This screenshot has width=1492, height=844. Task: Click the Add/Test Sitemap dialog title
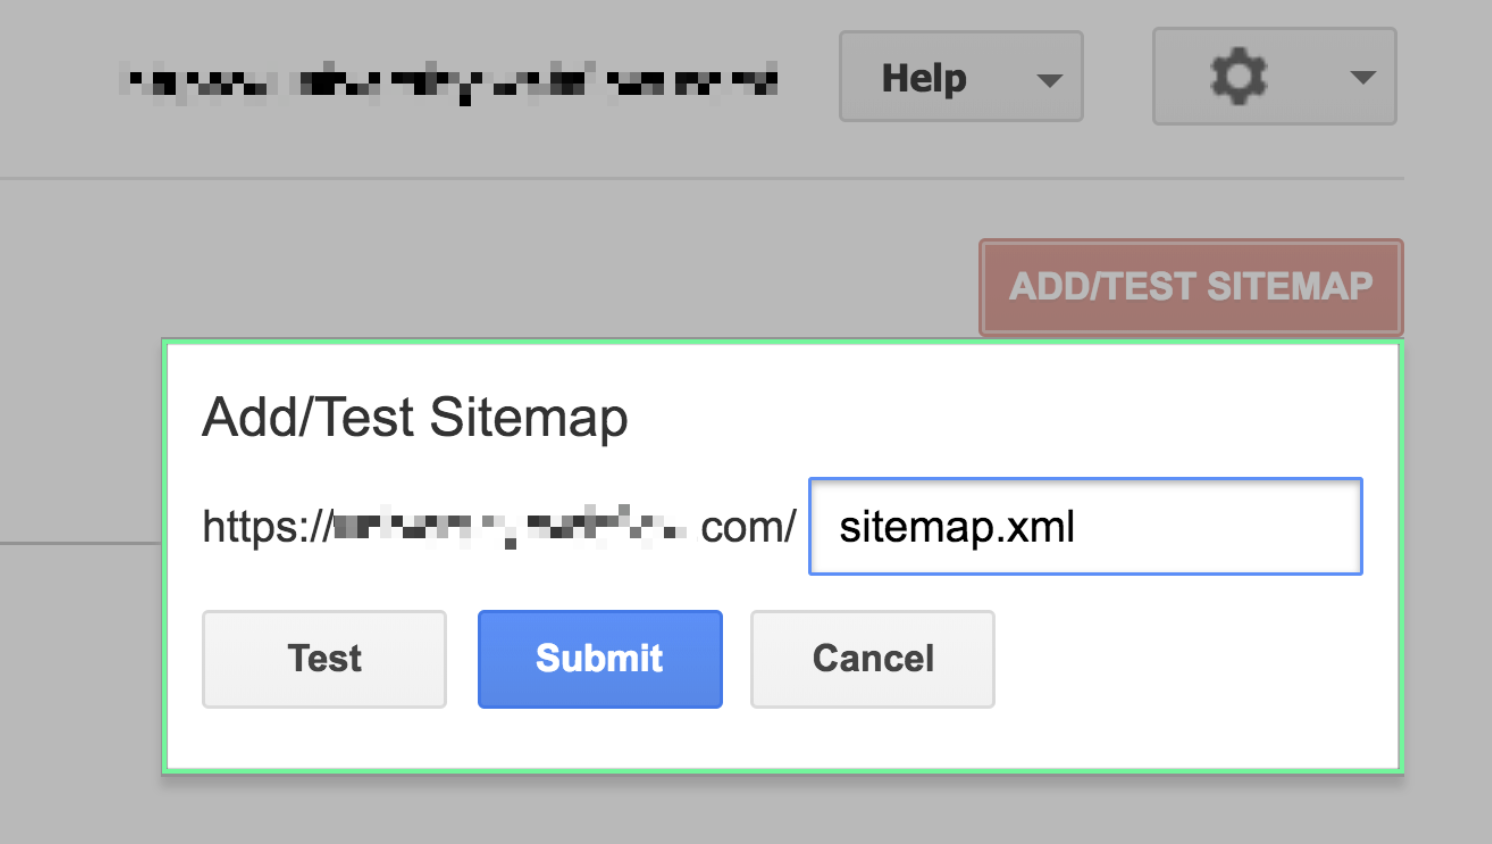click(x=415, y=417)
